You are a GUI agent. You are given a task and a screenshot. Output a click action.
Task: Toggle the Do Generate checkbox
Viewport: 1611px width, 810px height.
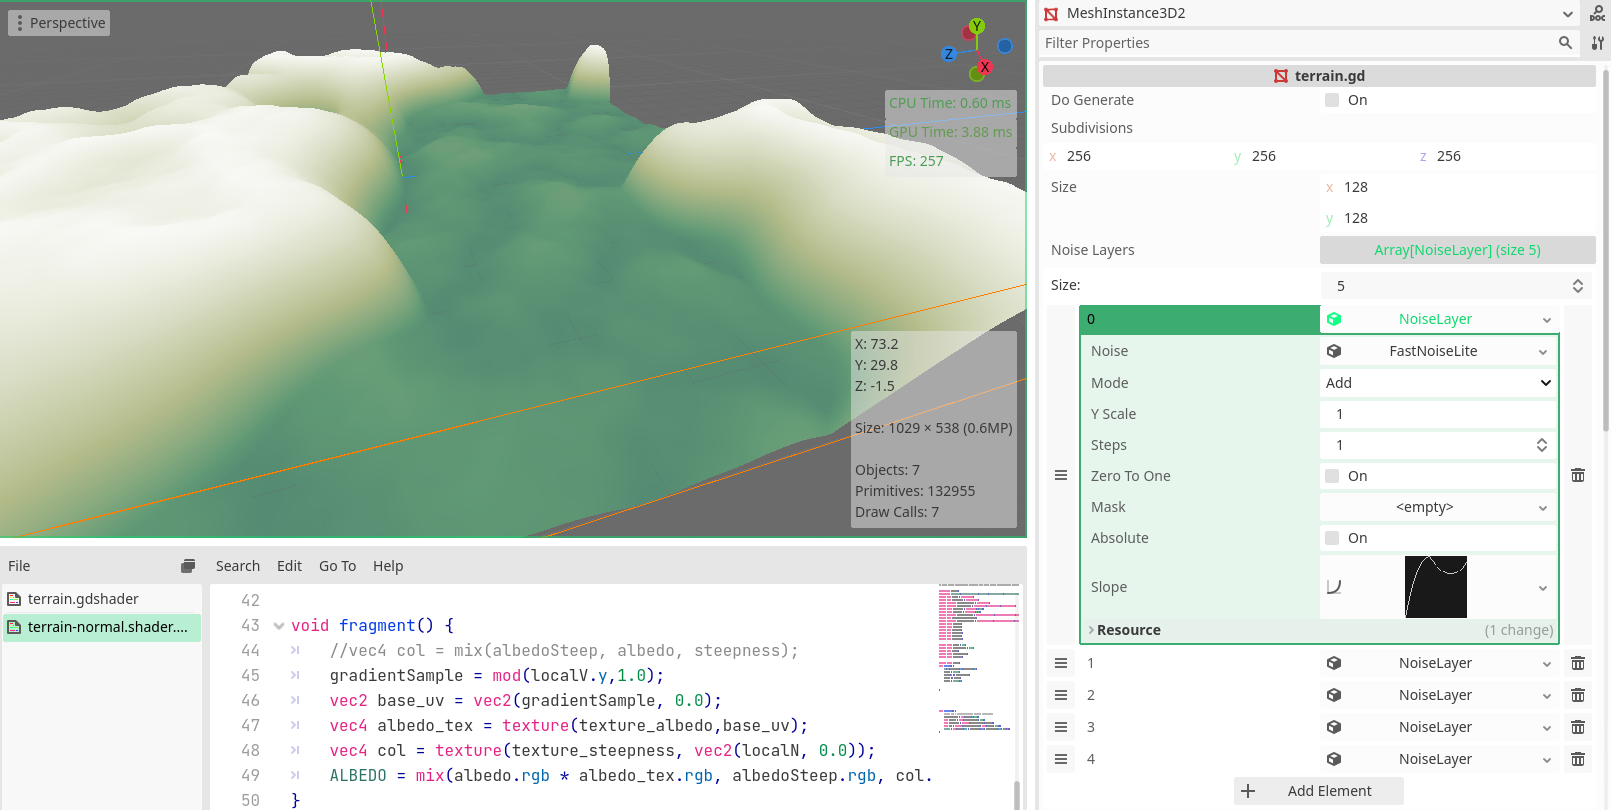pyautogui.click(x=1332, y=100)
